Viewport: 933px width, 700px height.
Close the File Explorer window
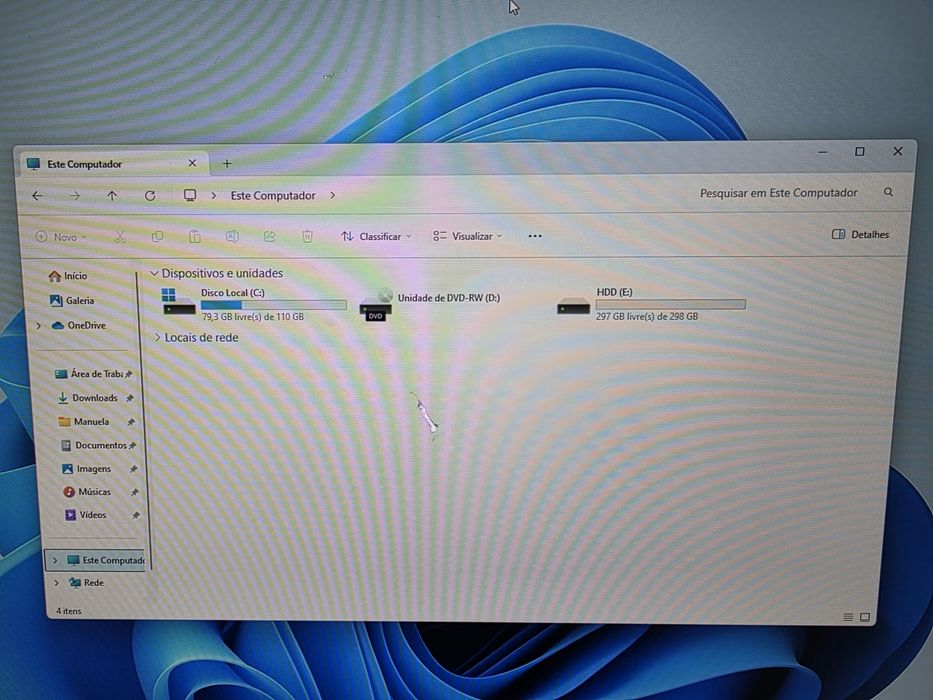coord(897,151)
